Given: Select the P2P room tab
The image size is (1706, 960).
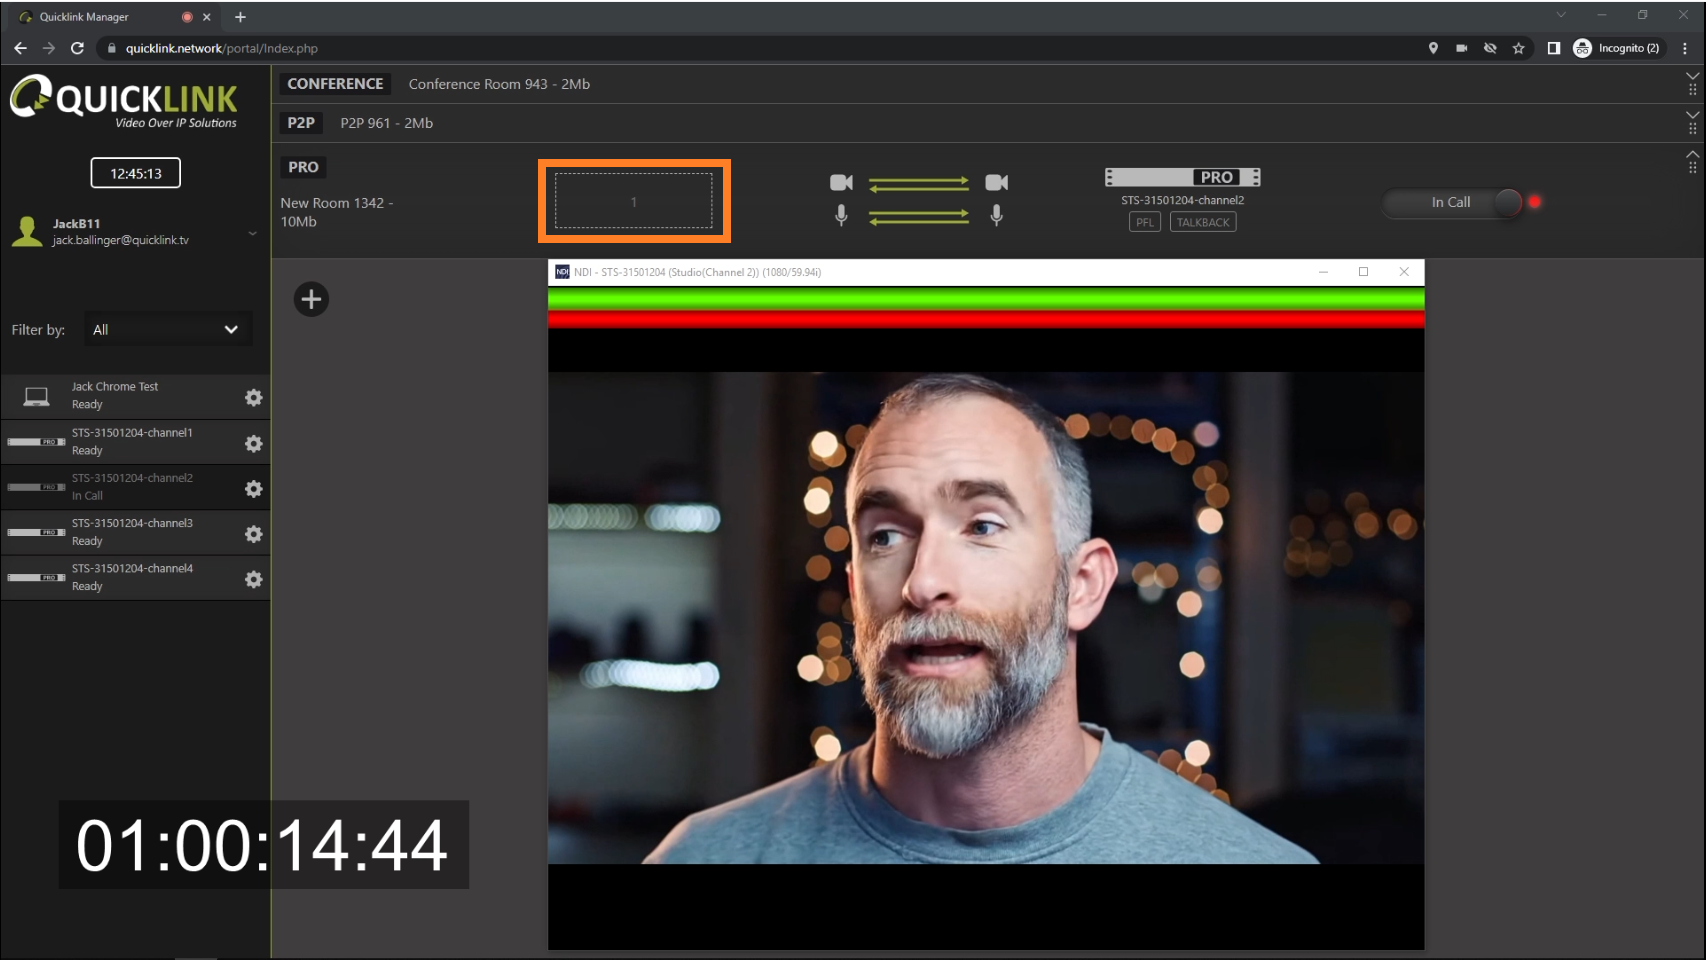Looking at the screenshot, I should coord(301,123).
